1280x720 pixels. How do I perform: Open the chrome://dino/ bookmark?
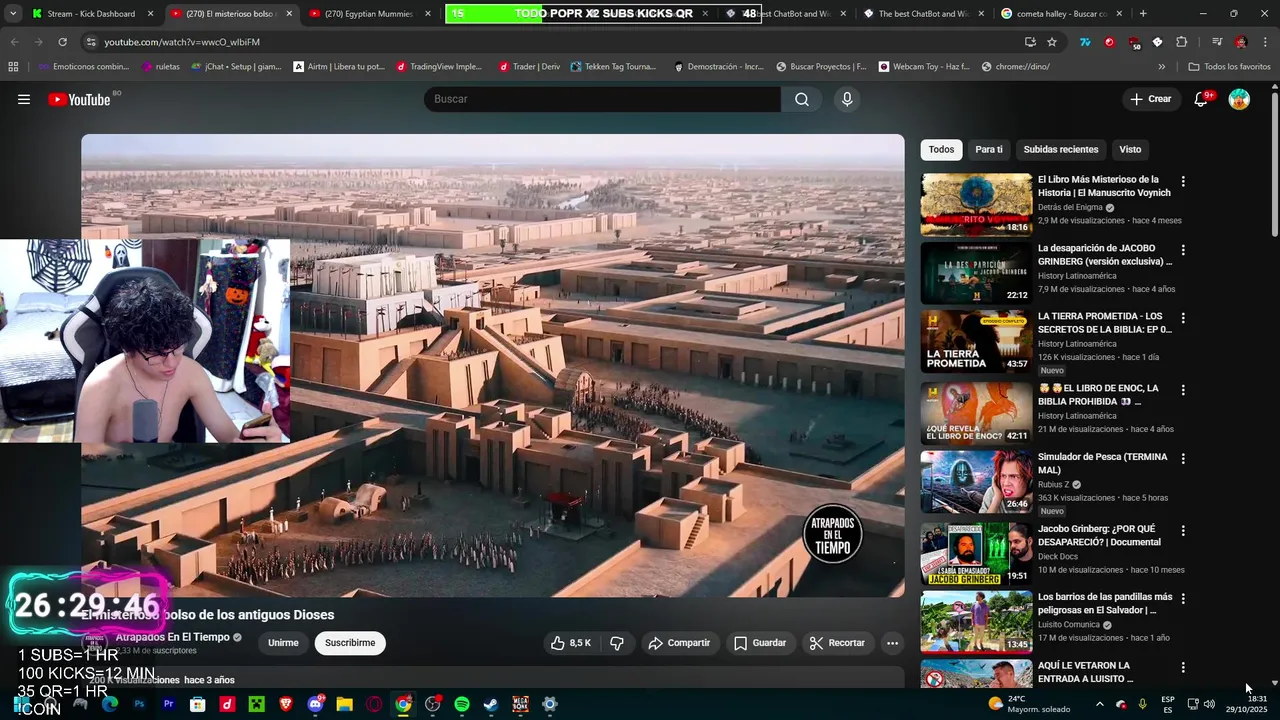[x=1015, y=67]
